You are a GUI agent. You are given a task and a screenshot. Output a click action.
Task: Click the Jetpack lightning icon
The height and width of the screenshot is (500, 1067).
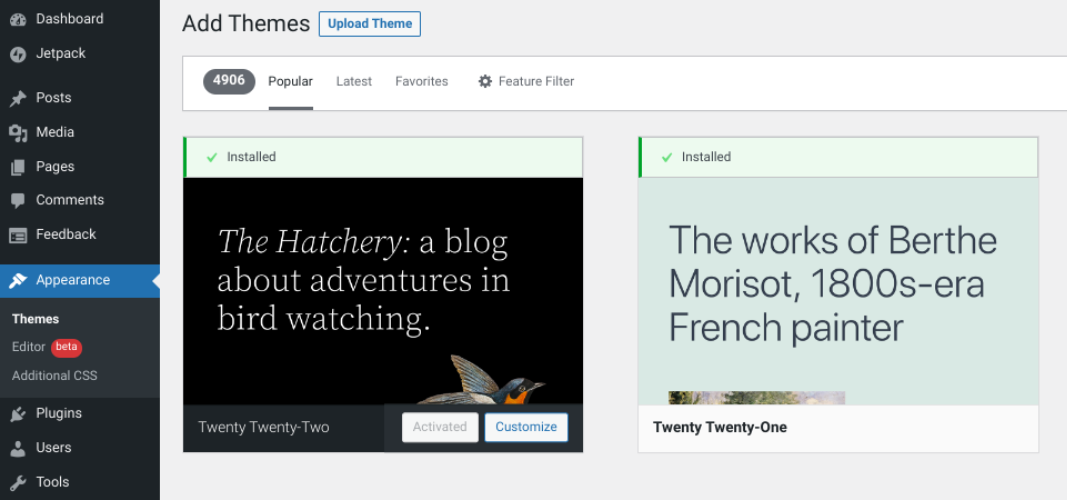(18, 54)
